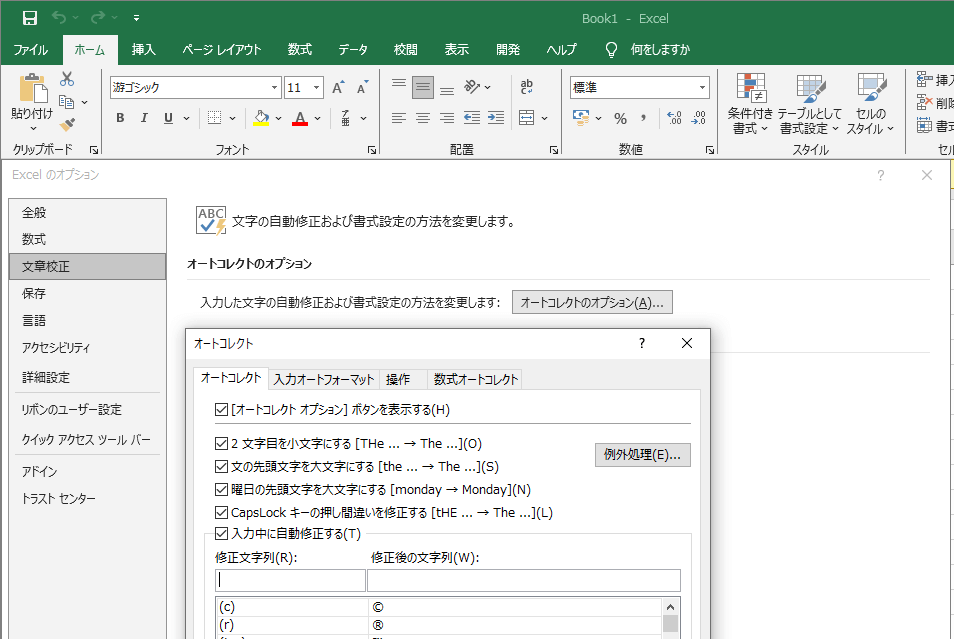Image resolution: width=954 pixels, height=639 pixels.
Task: Toggle the capitalize names of days checkbox
Action: [x=222, y=490]
